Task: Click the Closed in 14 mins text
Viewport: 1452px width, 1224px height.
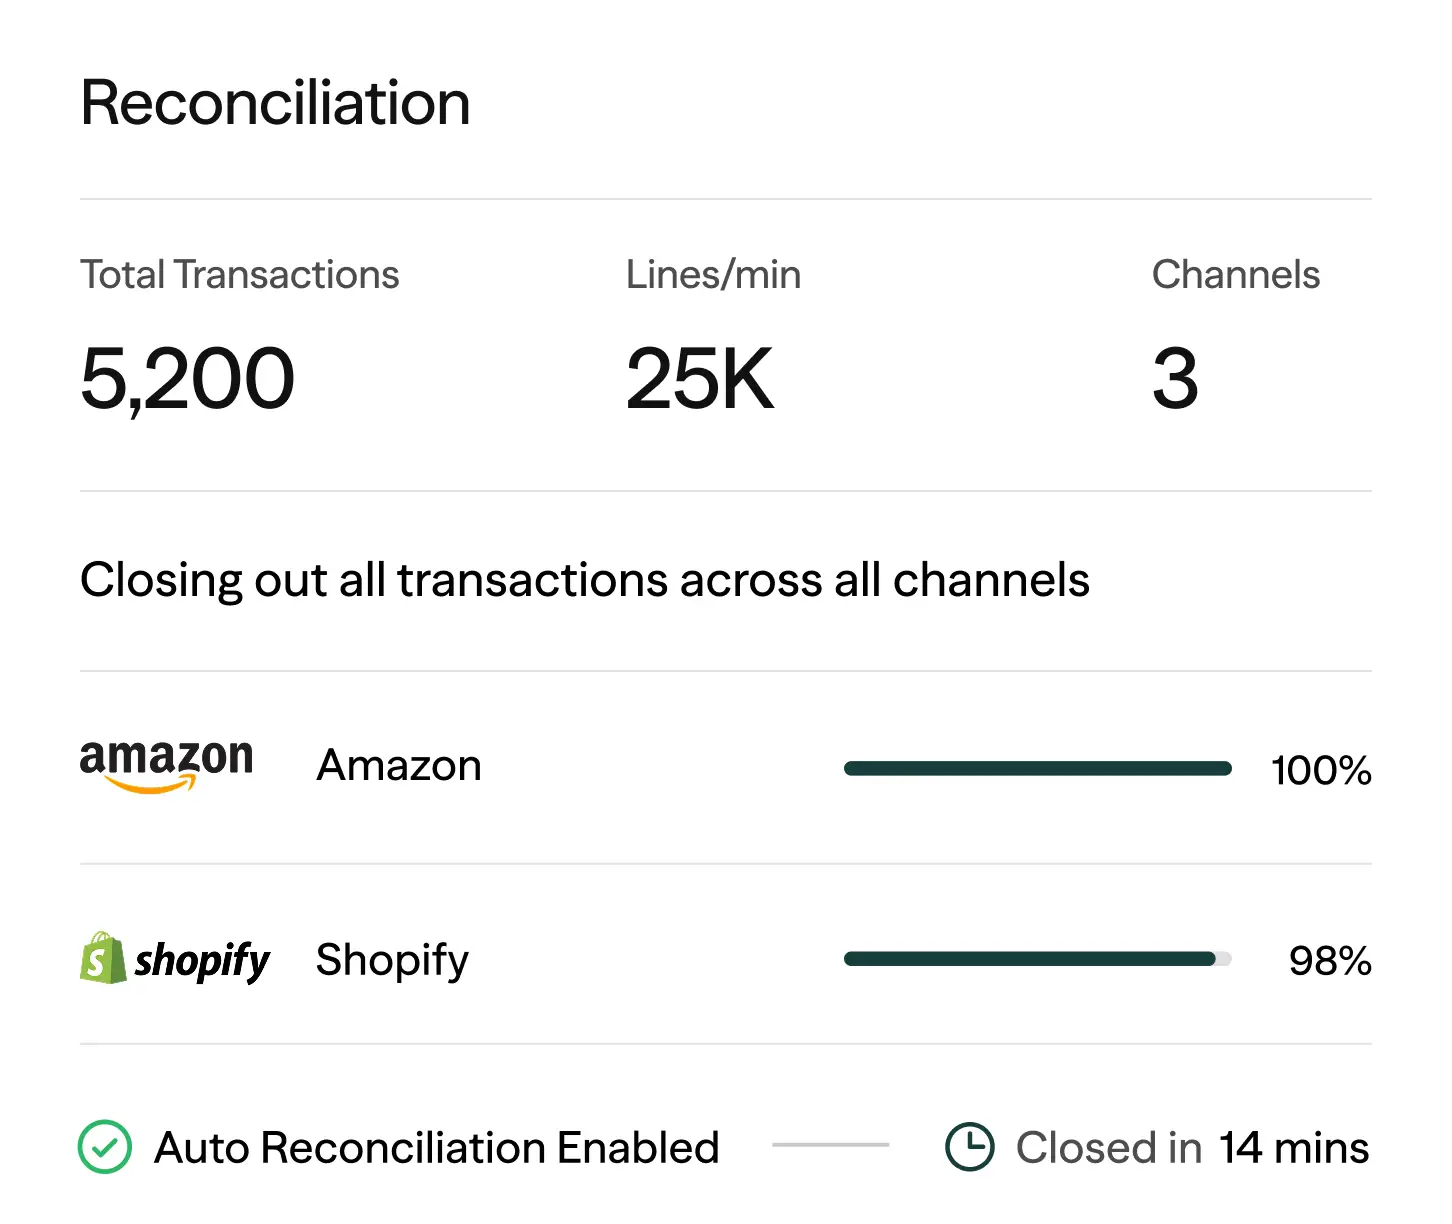Action: coord(1192,1148)
